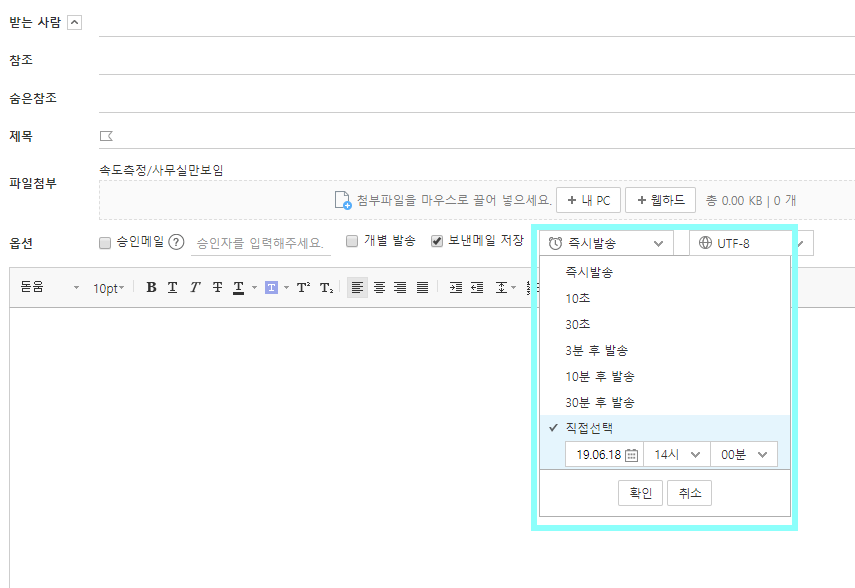Click the 속도측정/사무실만보임 text
Image resolution: width=855 pixels, height=588 pixels.
click(x=161, y=170)
